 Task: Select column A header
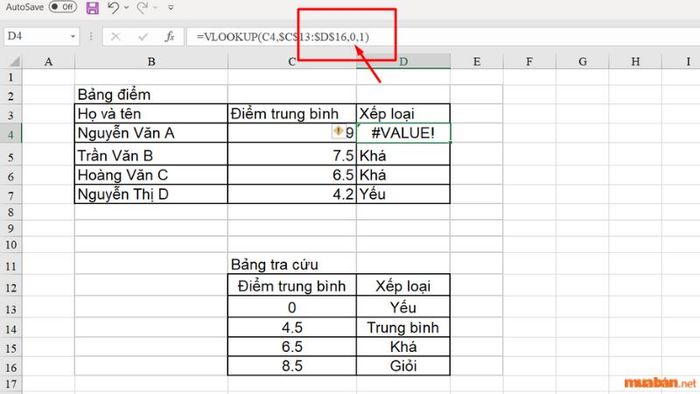coord(48,62)
